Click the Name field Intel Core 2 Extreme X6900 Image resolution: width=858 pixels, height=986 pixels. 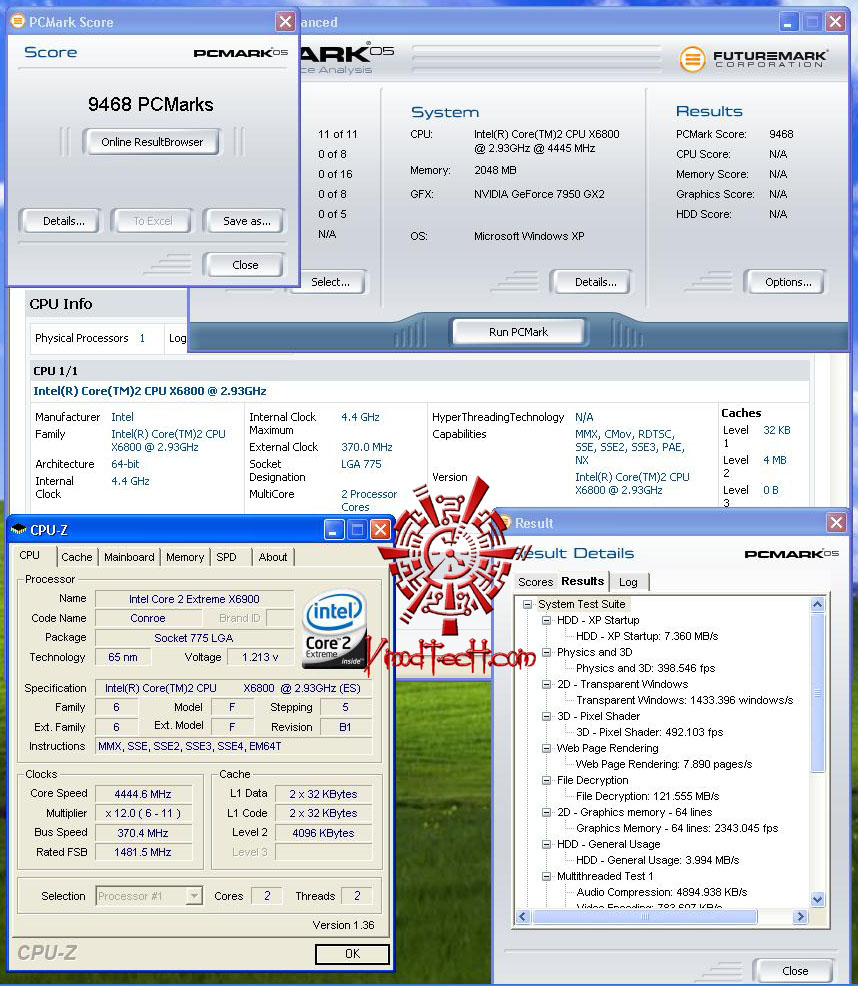click(x=194, y=599)
